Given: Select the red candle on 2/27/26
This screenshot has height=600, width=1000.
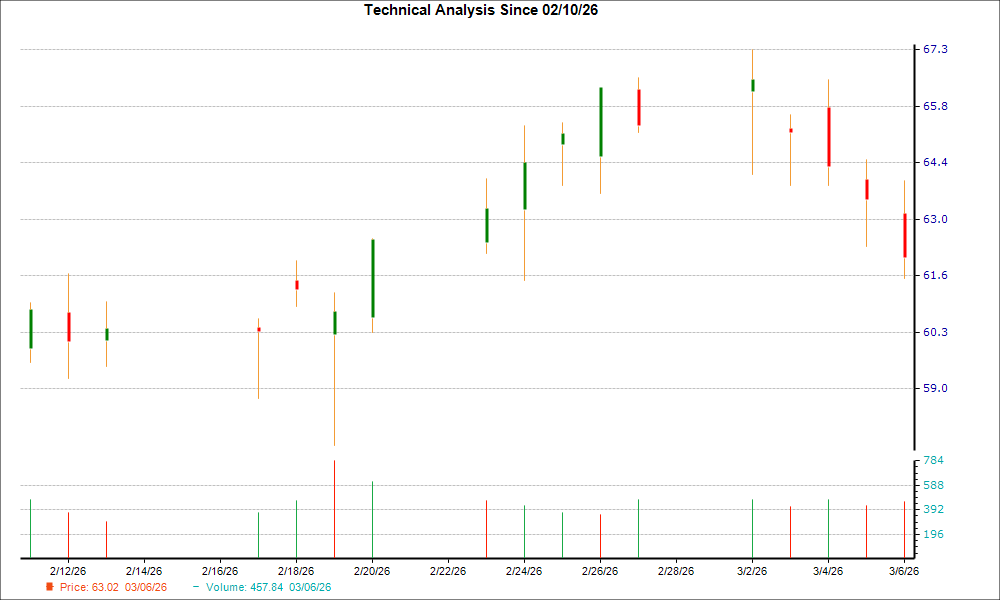Looking at the screenshot, I should point(638,105).
